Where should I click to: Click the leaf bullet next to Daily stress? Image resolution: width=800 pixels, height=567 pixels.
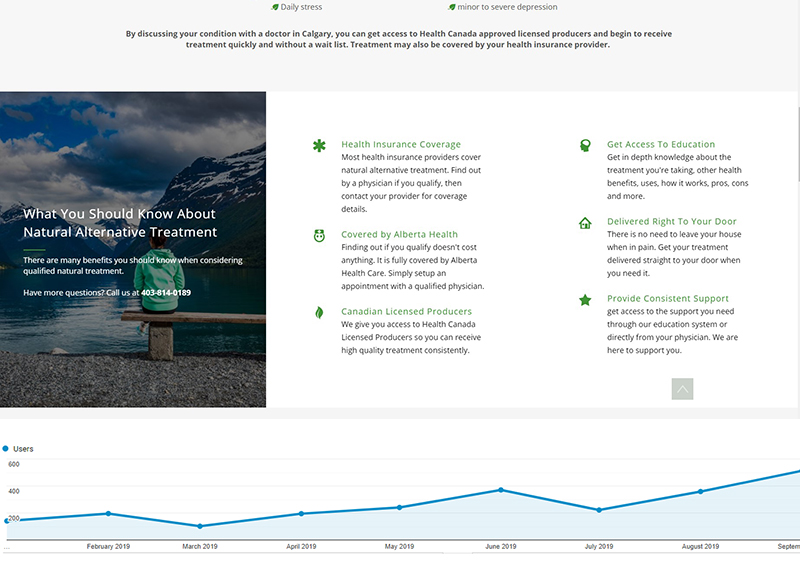275,7
